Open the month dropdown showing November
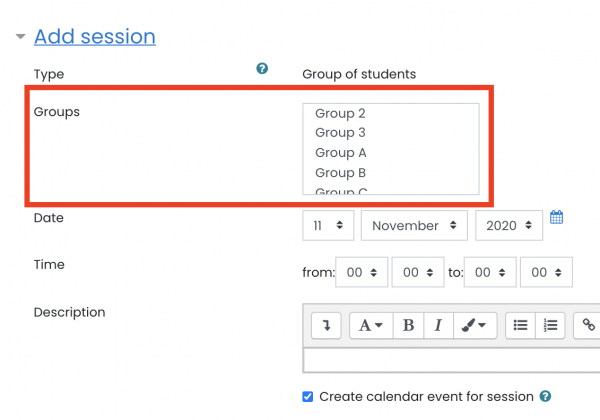 point(414,225)
